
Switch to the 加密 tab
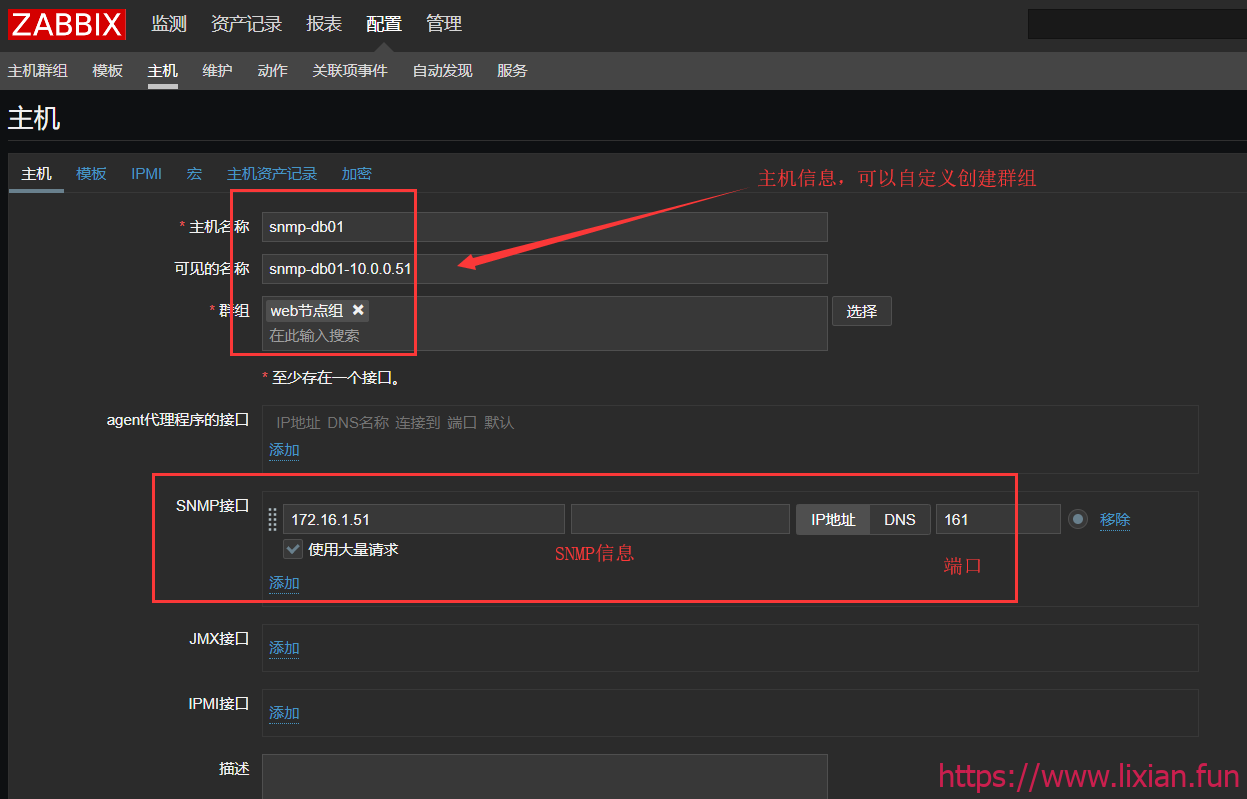coord(356,173)
